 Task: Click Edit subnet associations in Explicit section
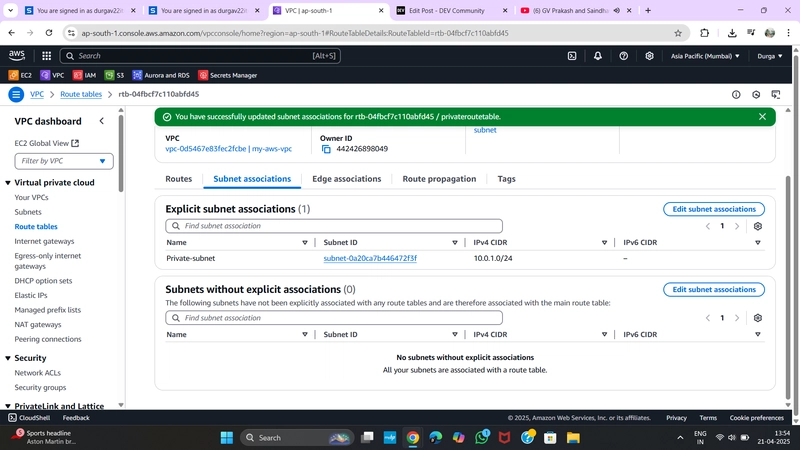[x=714, y=209]
